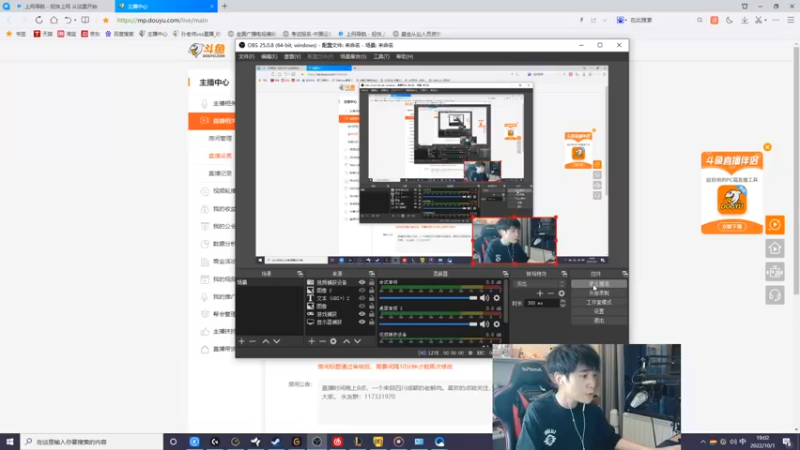
Task: Click download button on Douyu companion ad
Action: [x=732, y=226]
